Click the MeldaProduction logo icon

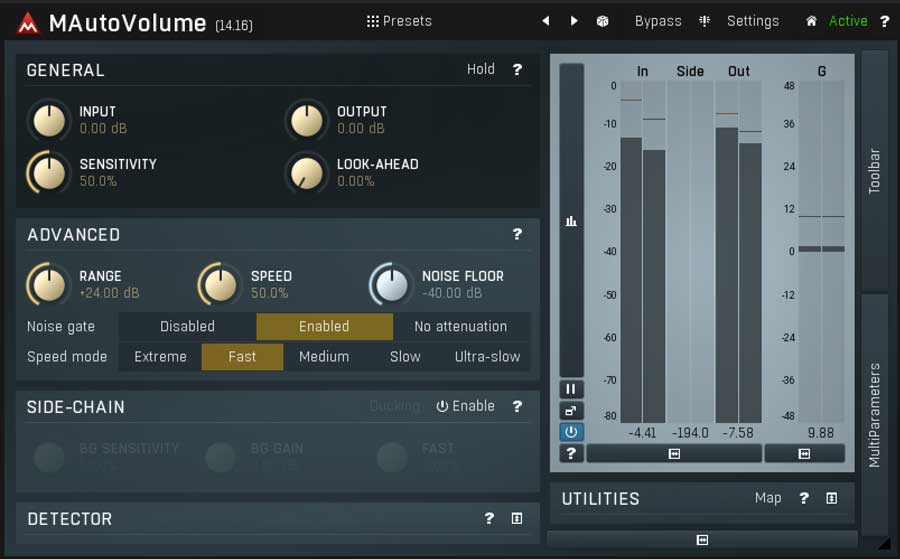click(x=28, y=23)
